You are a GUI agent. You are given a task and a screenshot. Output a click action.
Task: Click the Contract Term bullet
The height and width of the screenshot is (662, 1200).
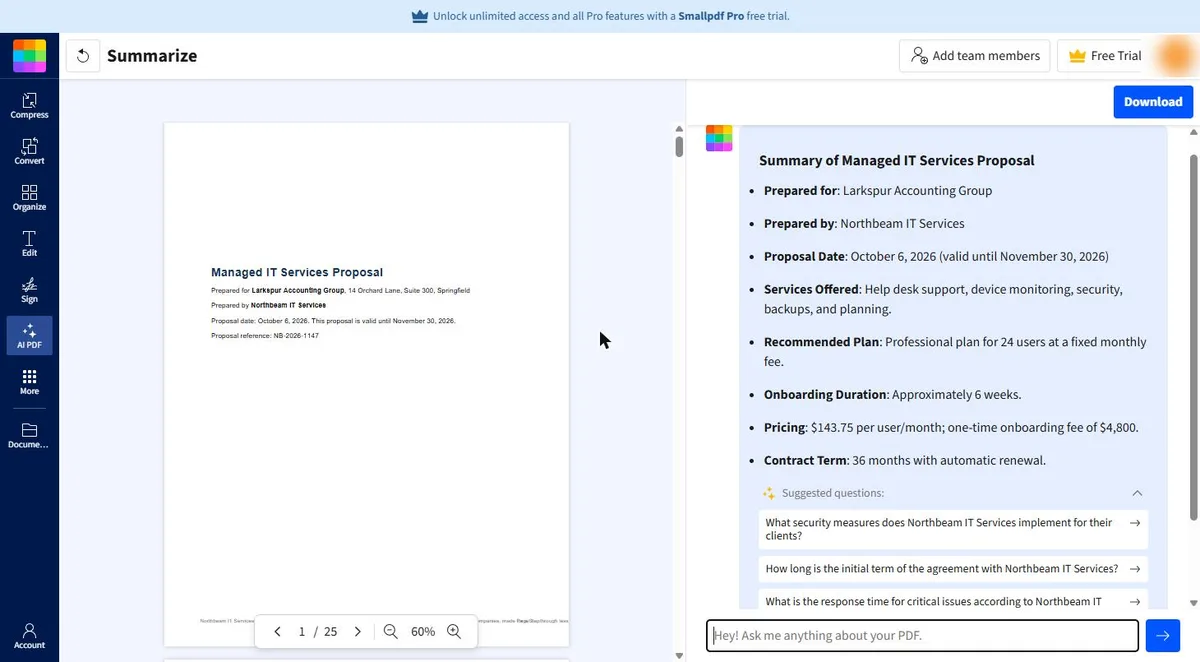905,460
